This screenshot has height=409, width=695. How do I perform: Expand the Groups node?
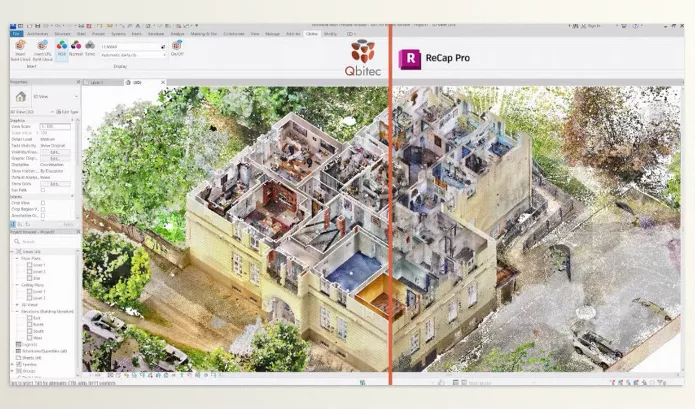click(12, 371)
